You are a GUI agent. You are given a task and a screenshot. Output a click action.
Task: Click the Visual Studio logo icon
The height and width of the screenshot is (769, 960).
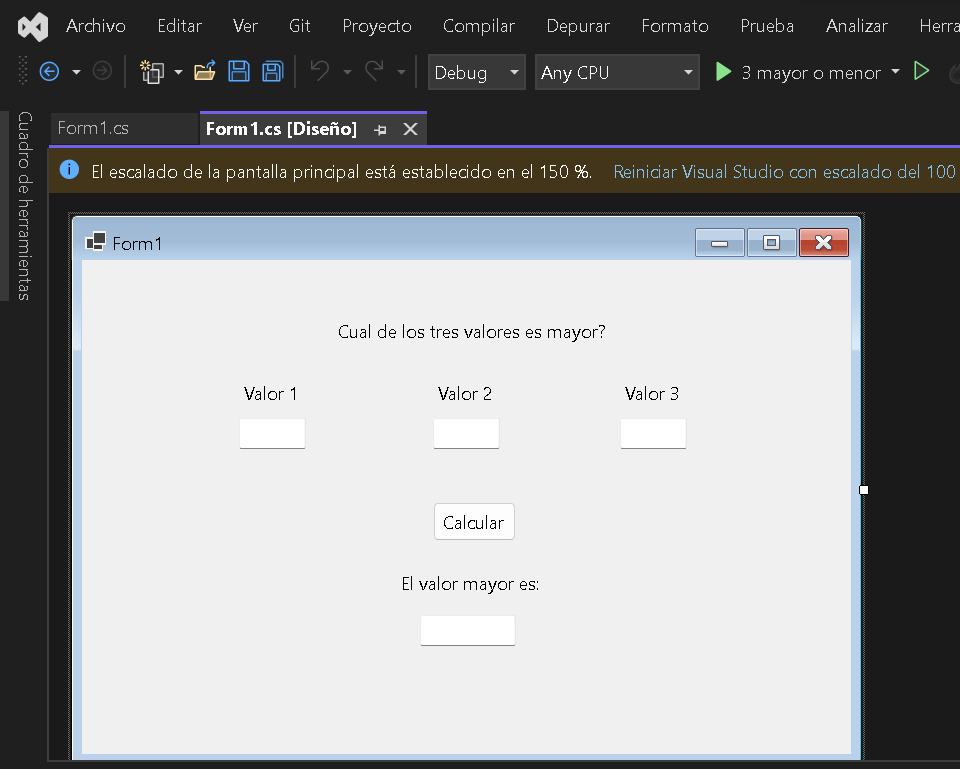(32, 27)
